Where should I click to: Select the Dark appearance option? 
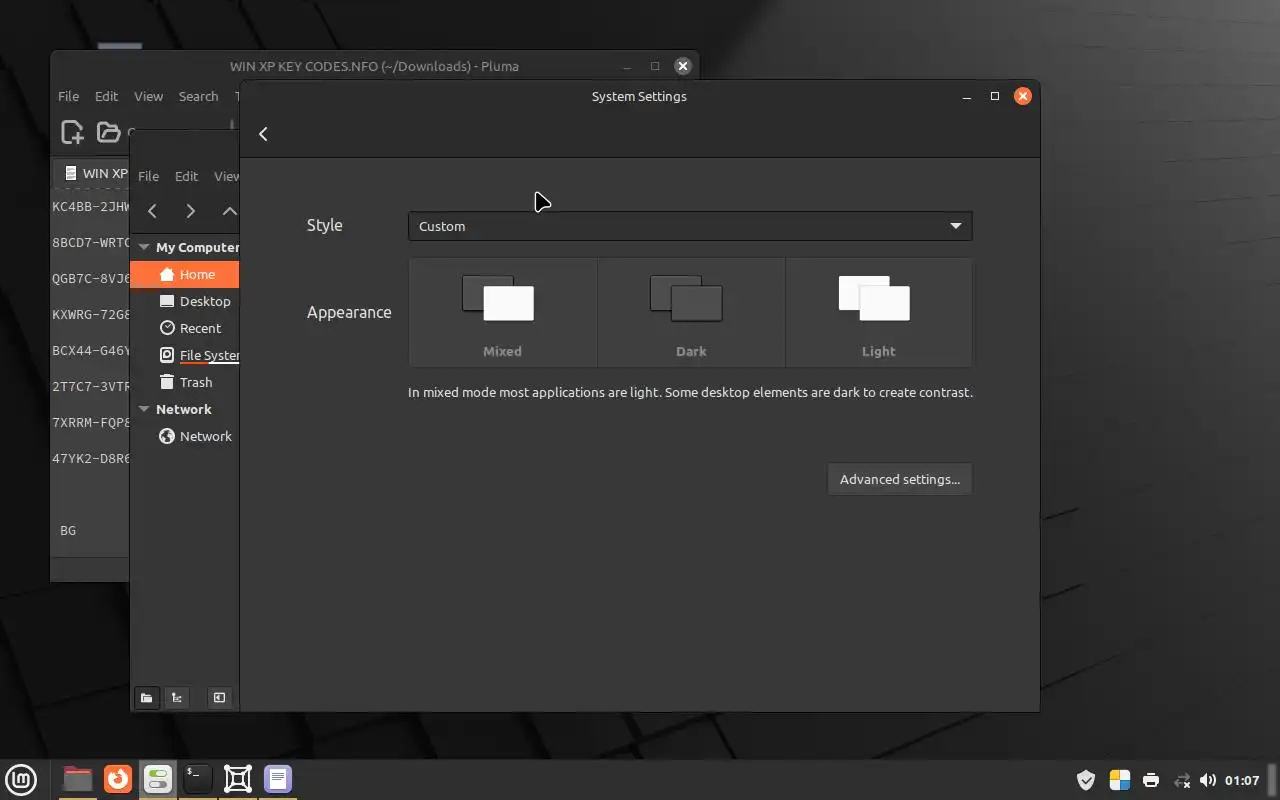click(x=691, y=312)
